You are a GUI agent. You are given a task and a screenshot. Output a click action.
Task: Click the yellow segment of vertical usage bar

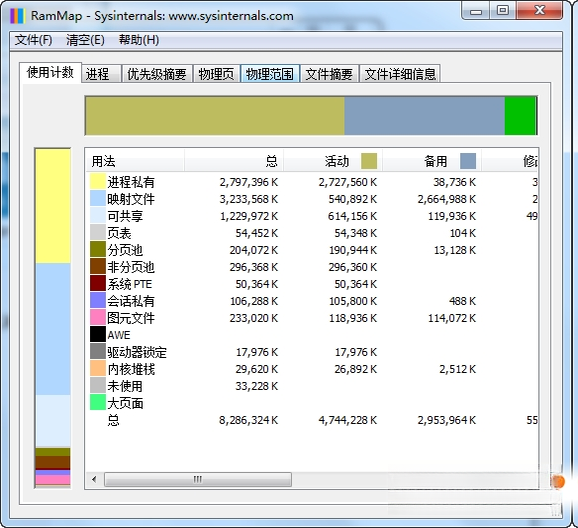[x=53, y=206]
